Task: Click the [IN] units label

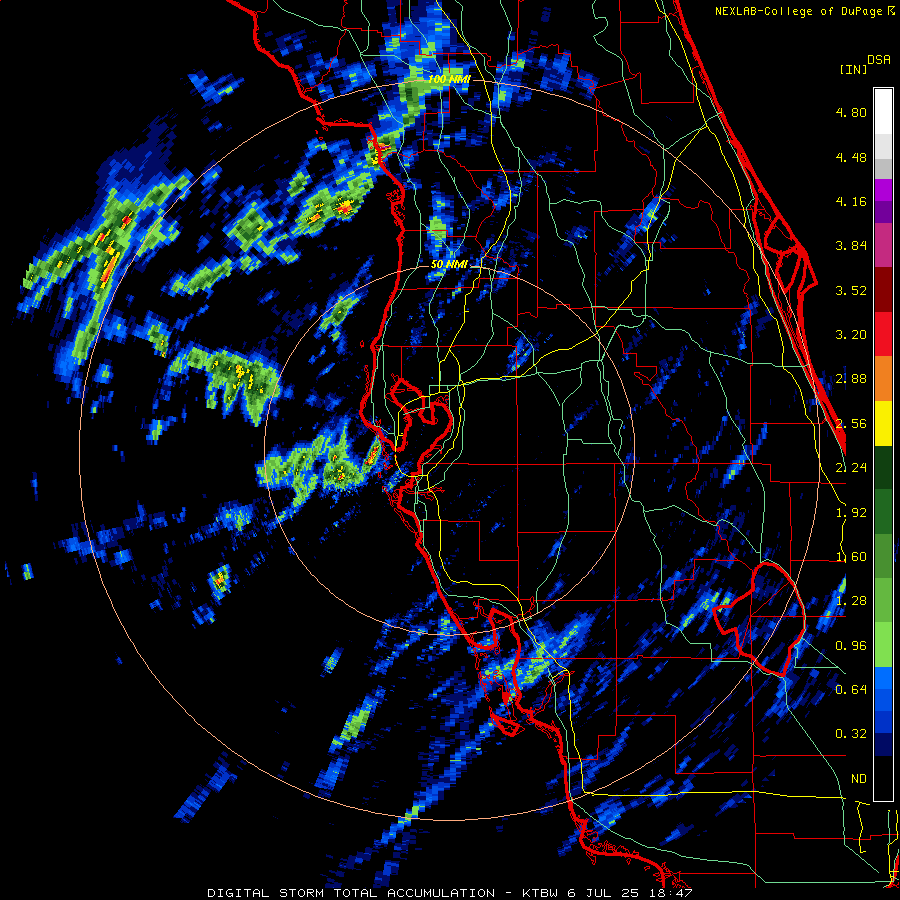Action: tap(853, 69)
